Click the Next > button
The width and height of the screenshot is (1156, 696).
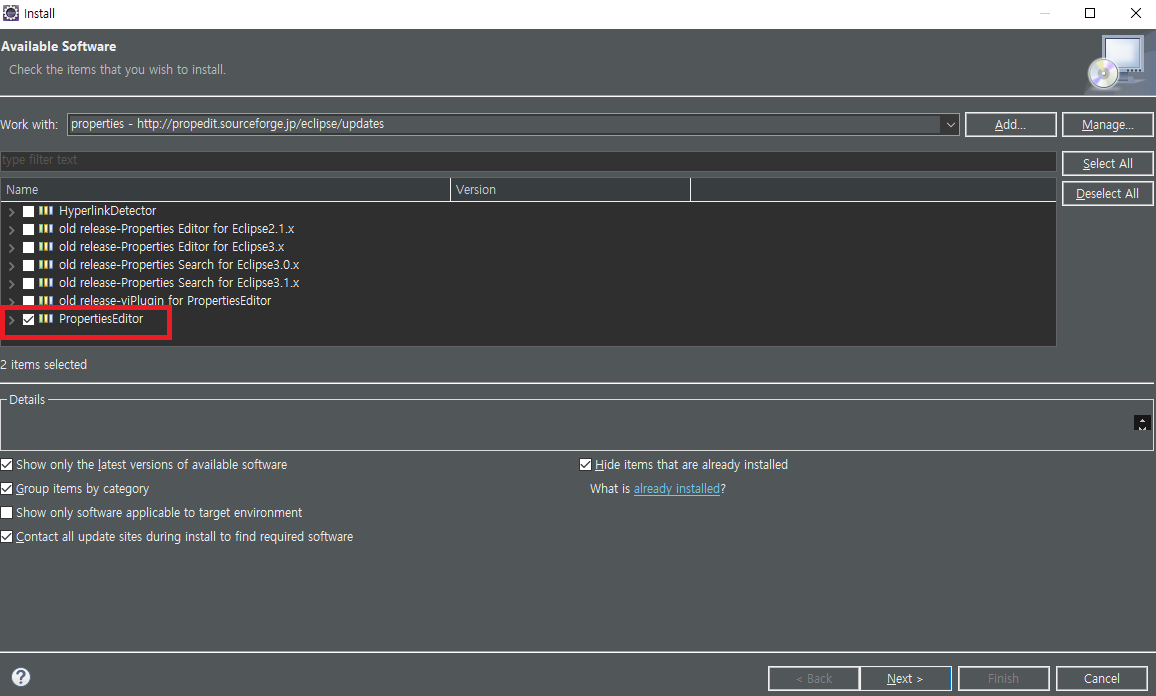tap(905, 678)
